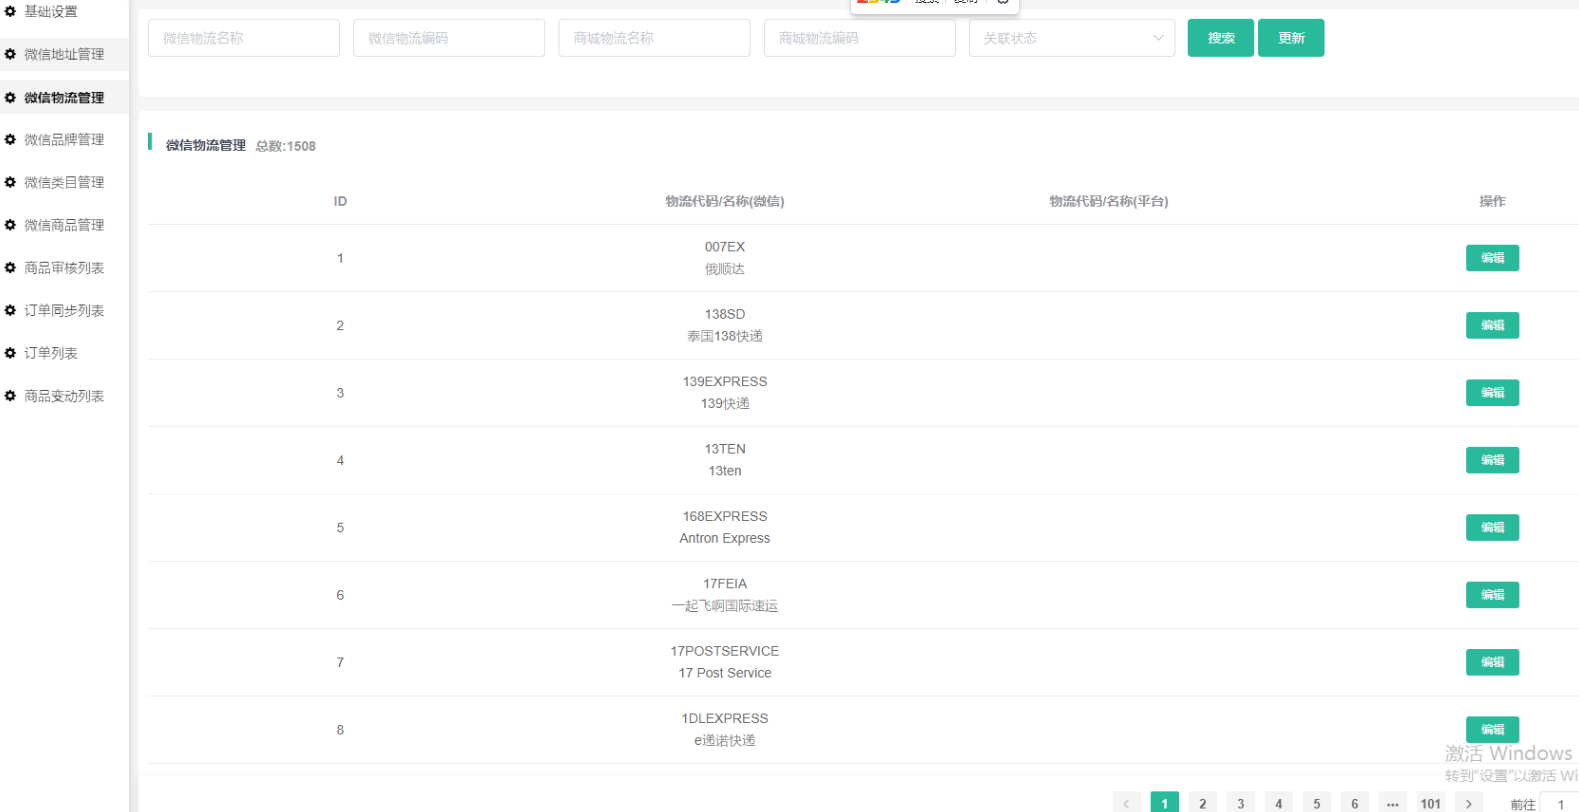Open 微信物流管理 in the sidebar
This screenshot has width=1579, height=812.
[x=64, y=98]
